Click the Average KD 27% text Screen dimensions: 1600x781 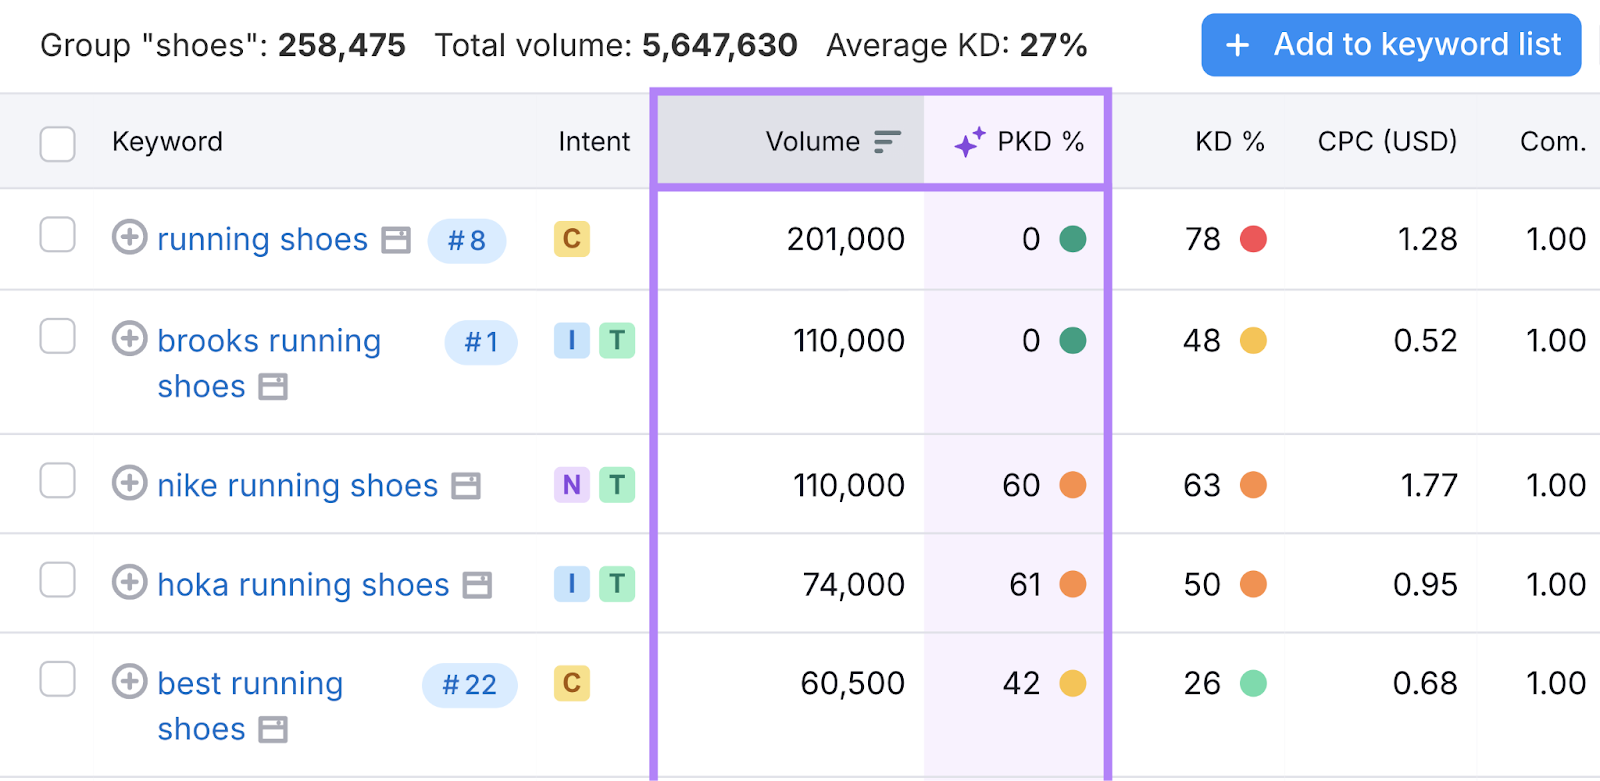pos(957,45)
